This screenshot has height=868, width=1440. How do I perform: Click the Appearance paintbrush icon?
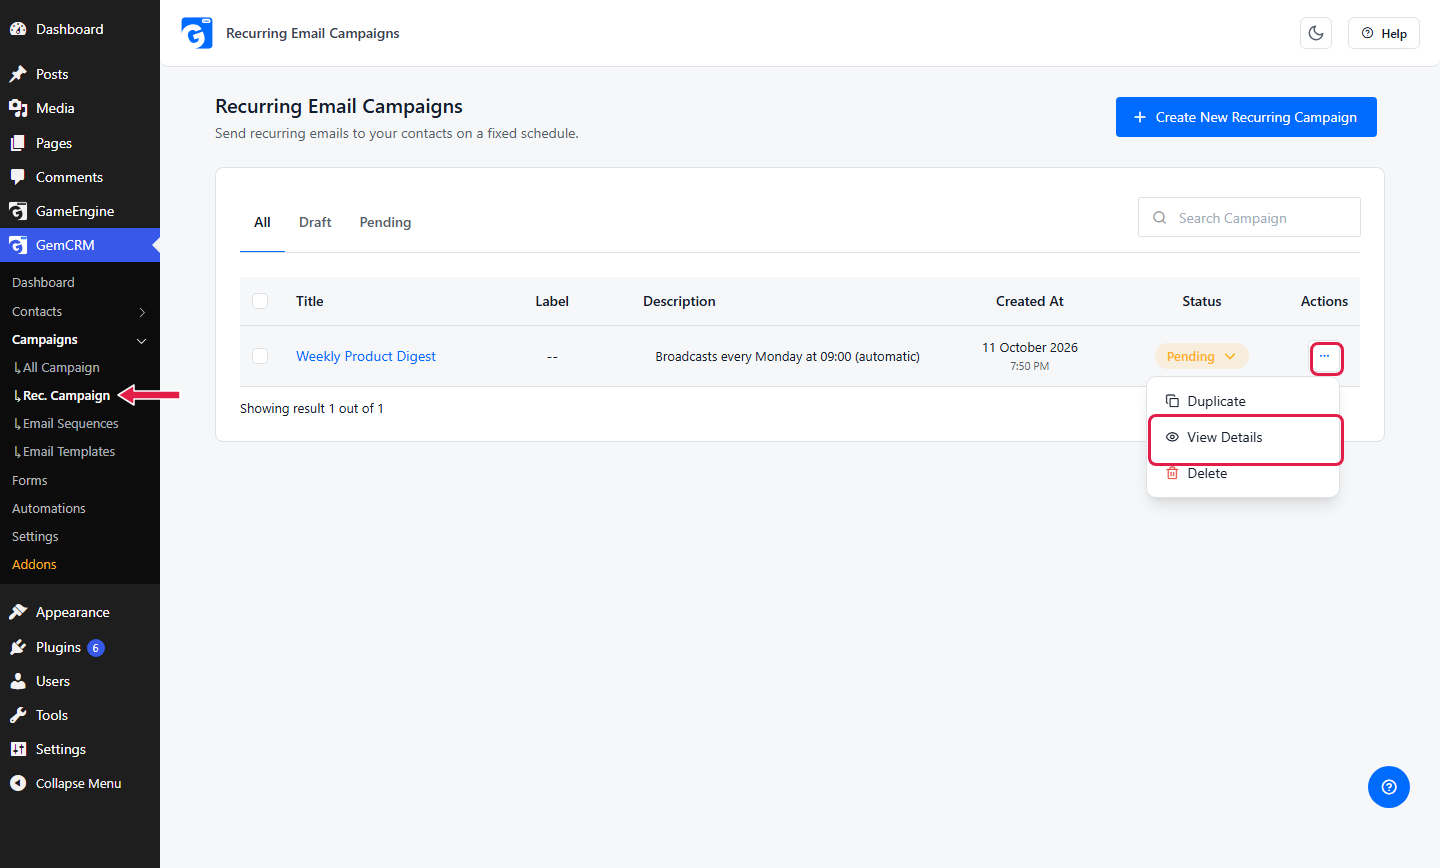pos(18,612)
